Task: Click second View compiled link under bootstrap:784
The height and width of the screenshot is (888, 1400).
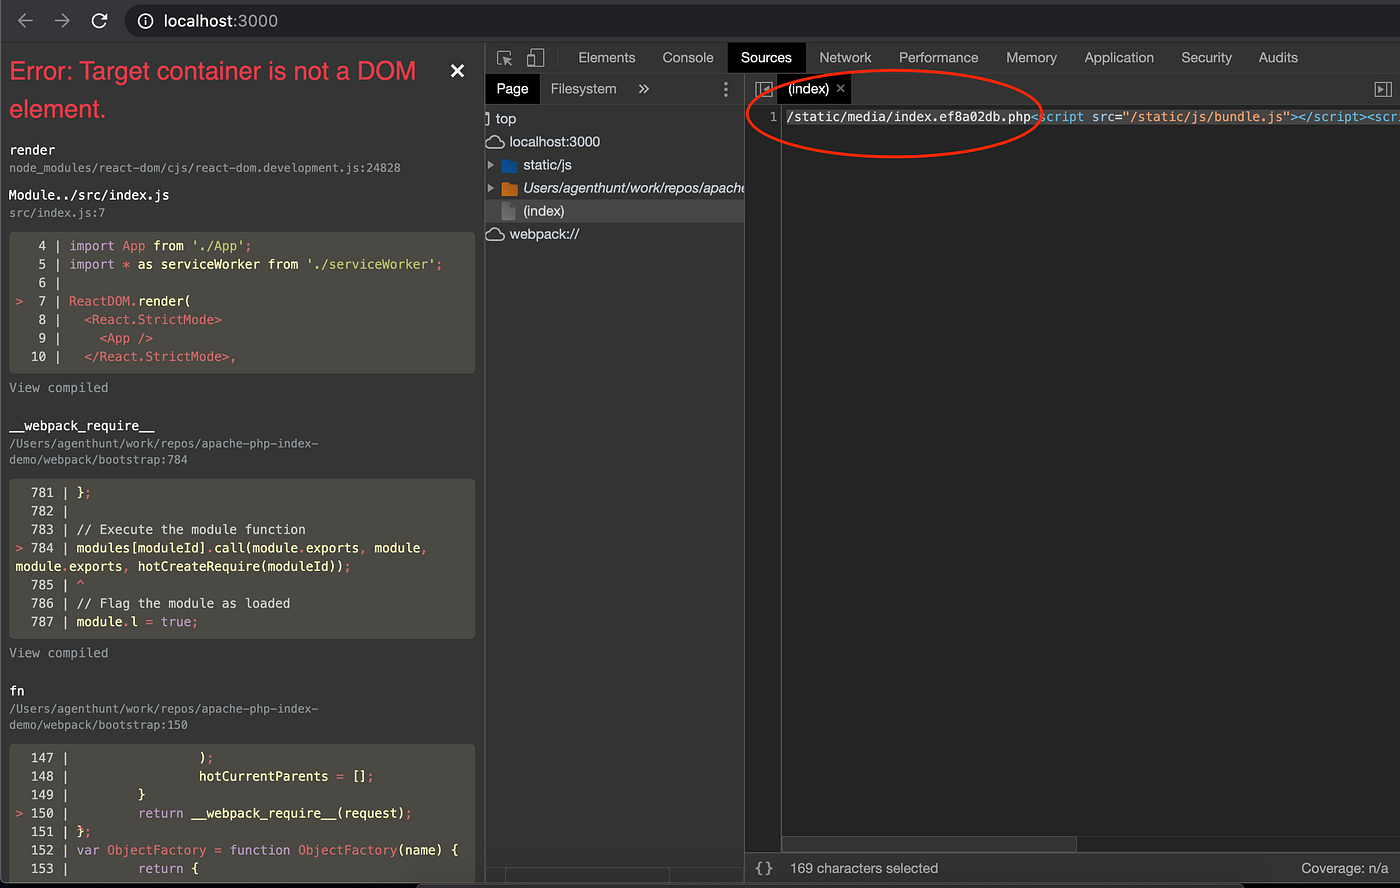Action: point(59,653)
